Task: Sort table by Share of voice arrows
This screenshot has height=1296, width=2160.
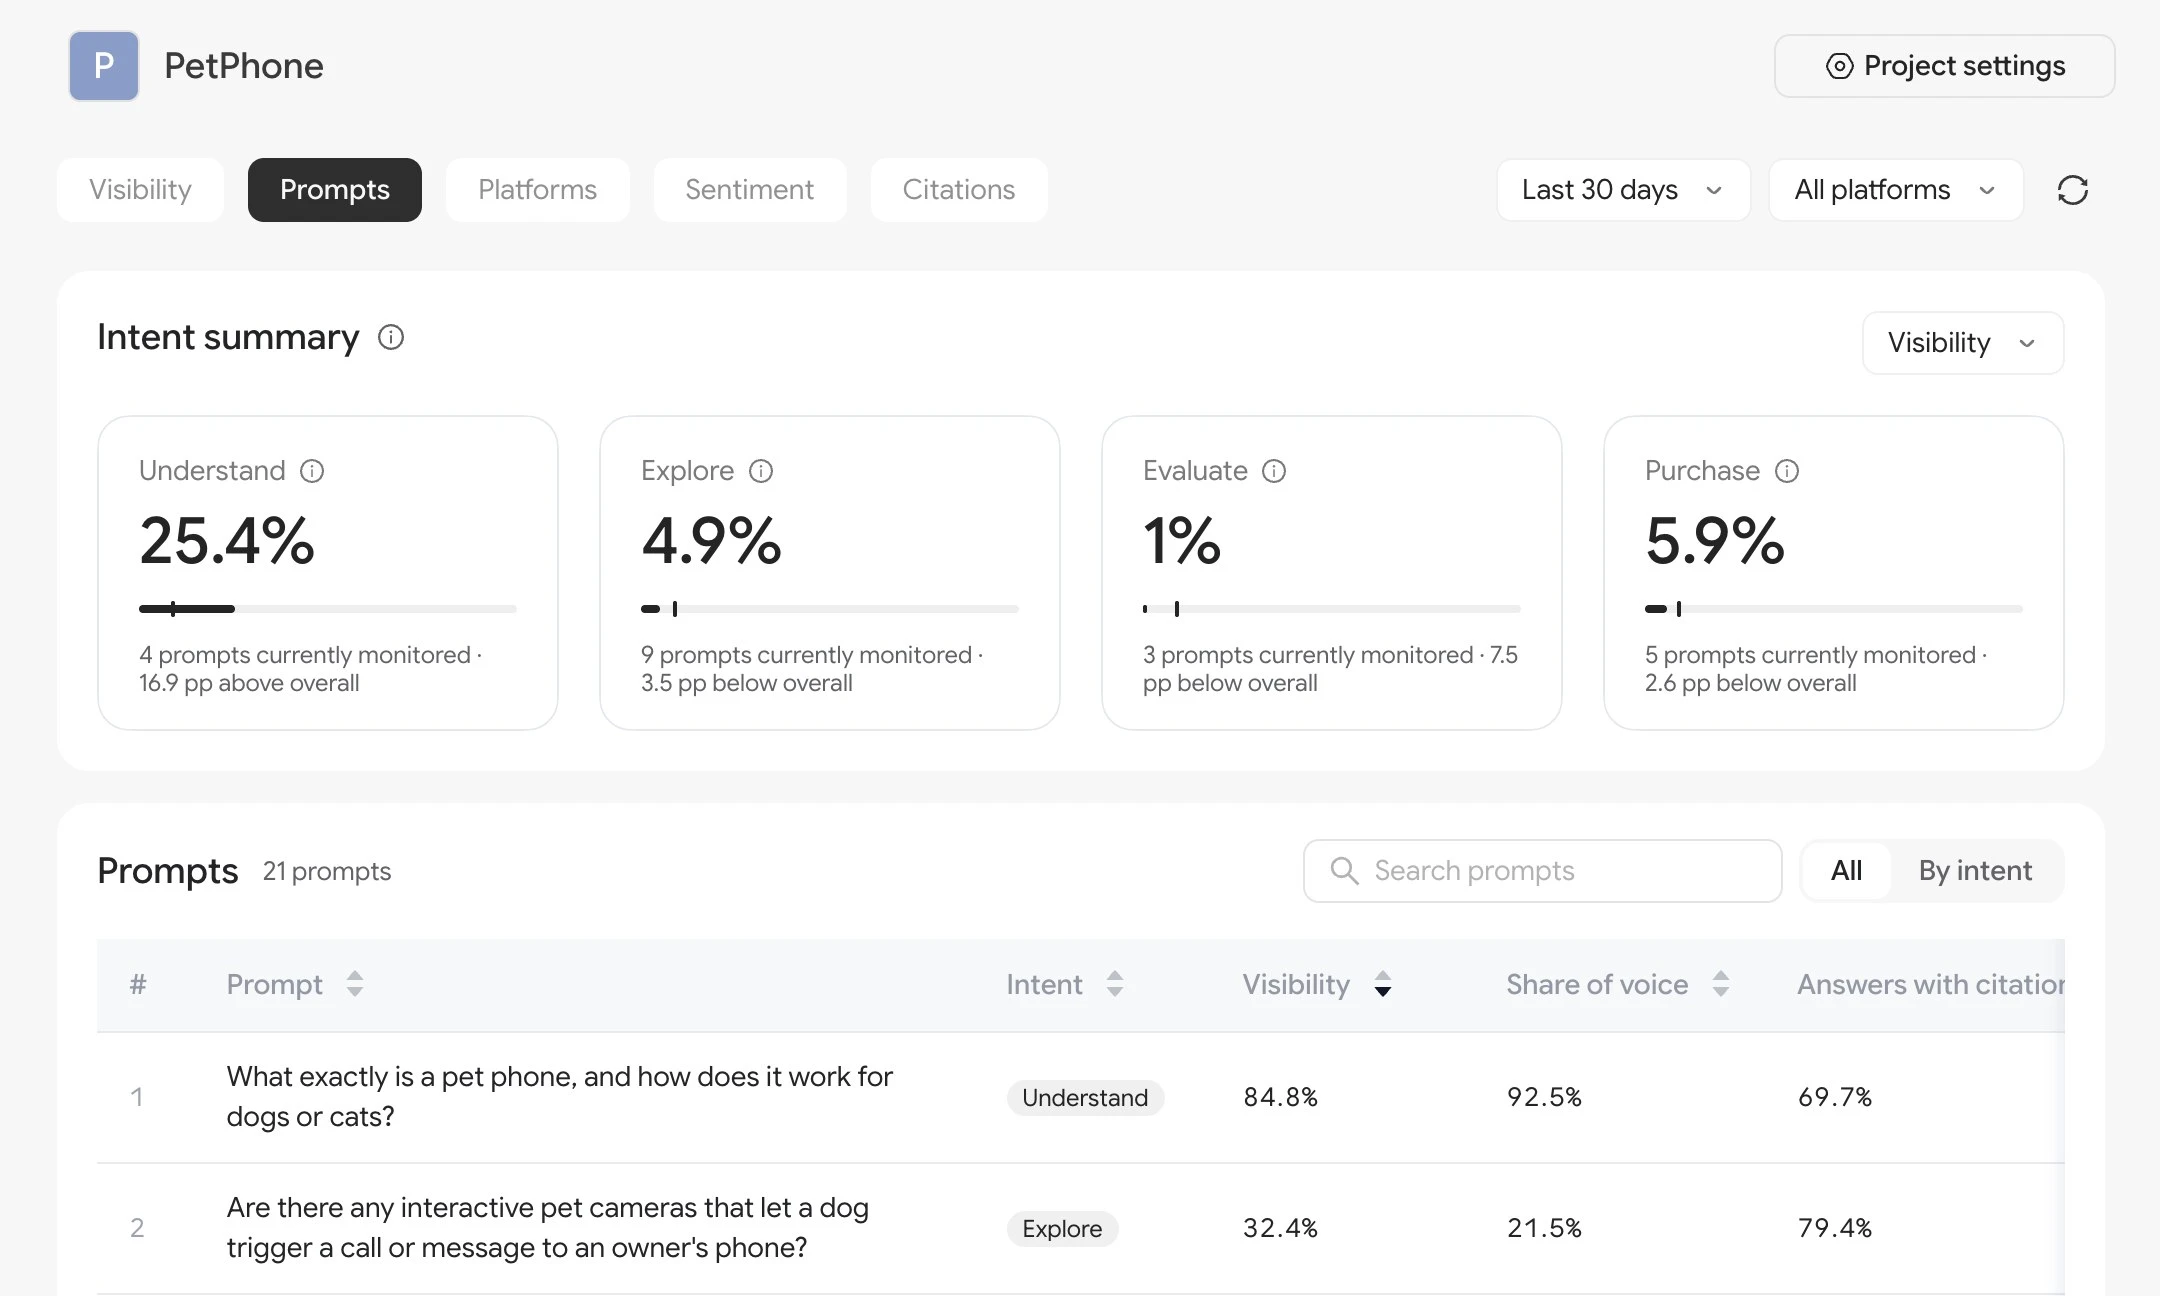Action: (x=1721, y=984)
